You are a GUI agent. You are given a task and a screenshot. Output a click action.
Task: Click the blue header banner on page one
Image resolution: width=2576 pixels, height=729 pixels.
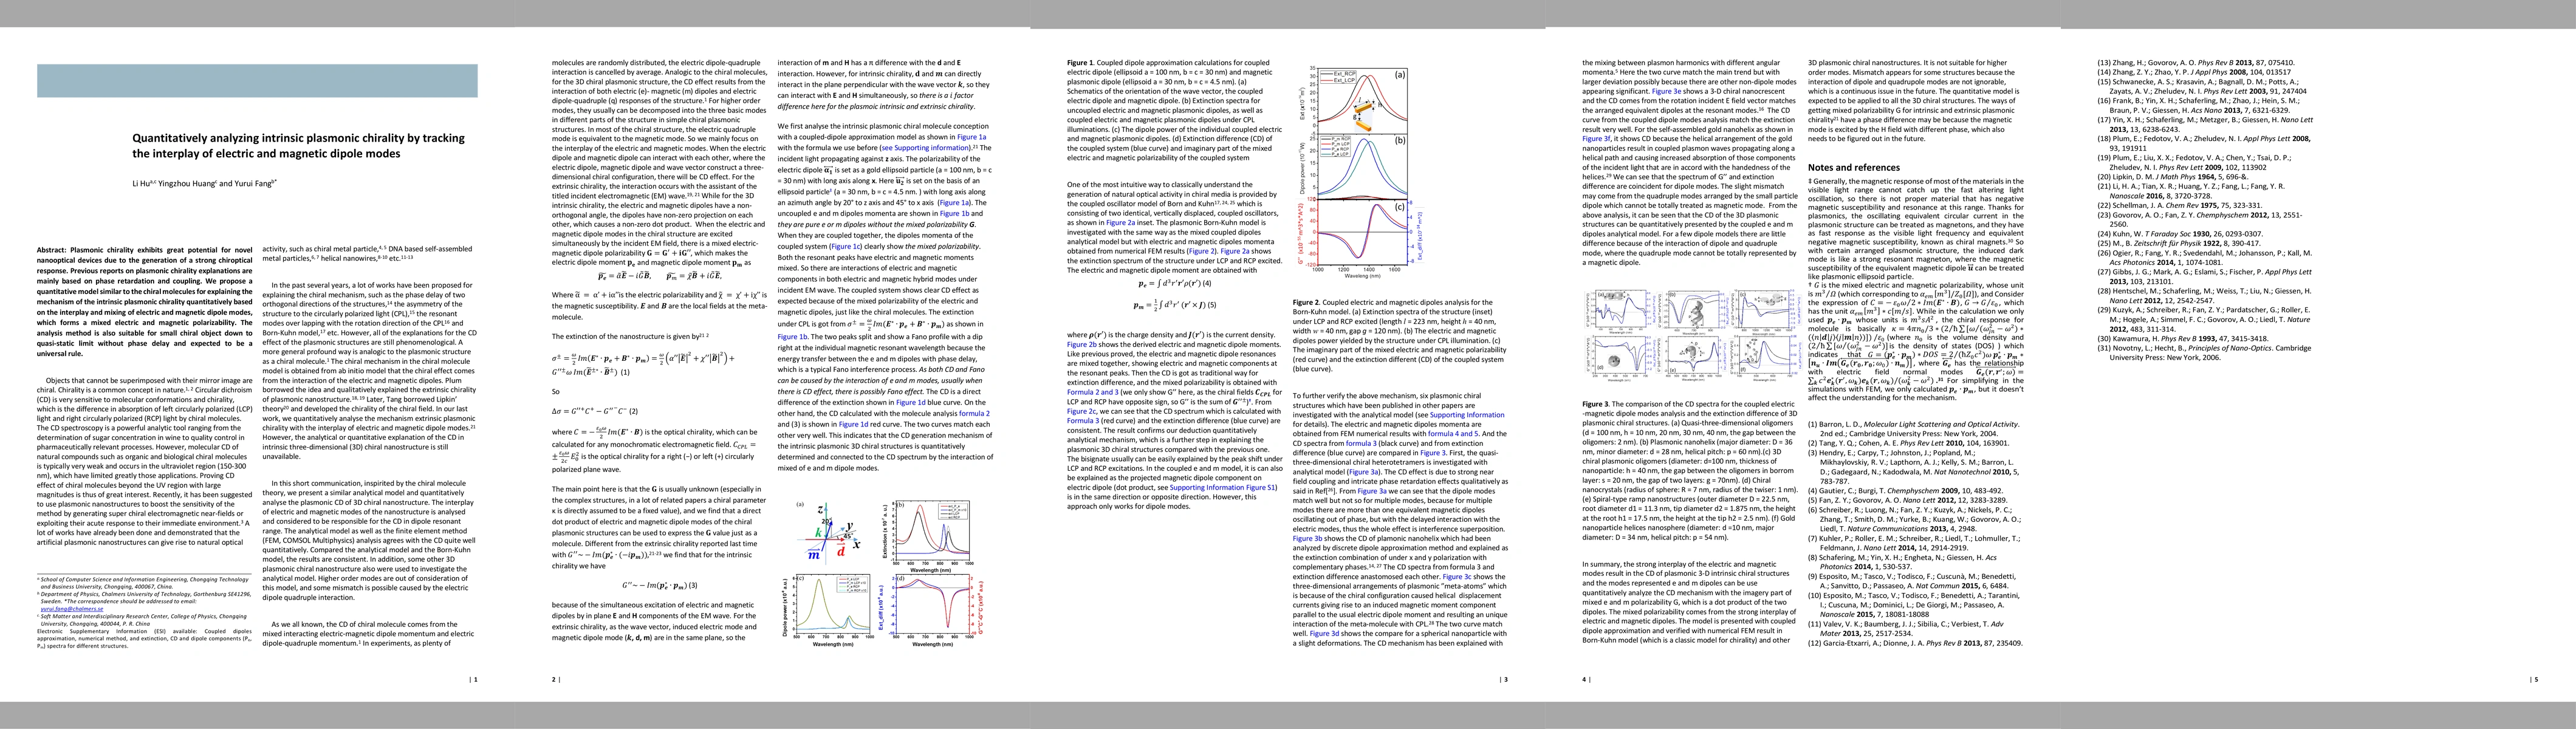pyautogui.click(x=257, y=80)
